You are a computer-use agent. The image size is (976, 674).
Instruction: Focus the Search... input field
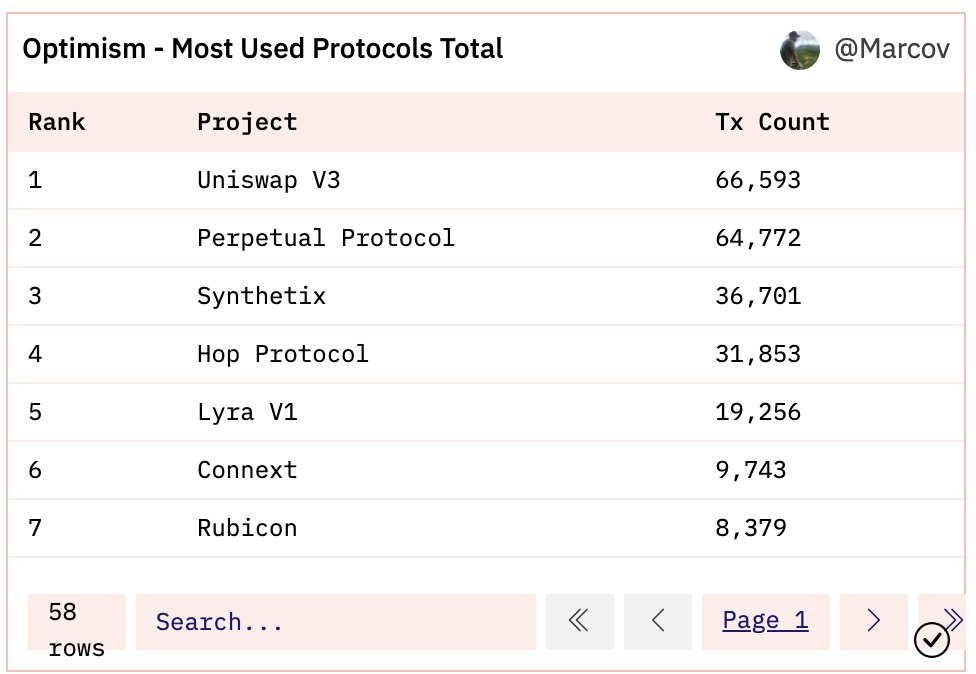pos(336,622)
